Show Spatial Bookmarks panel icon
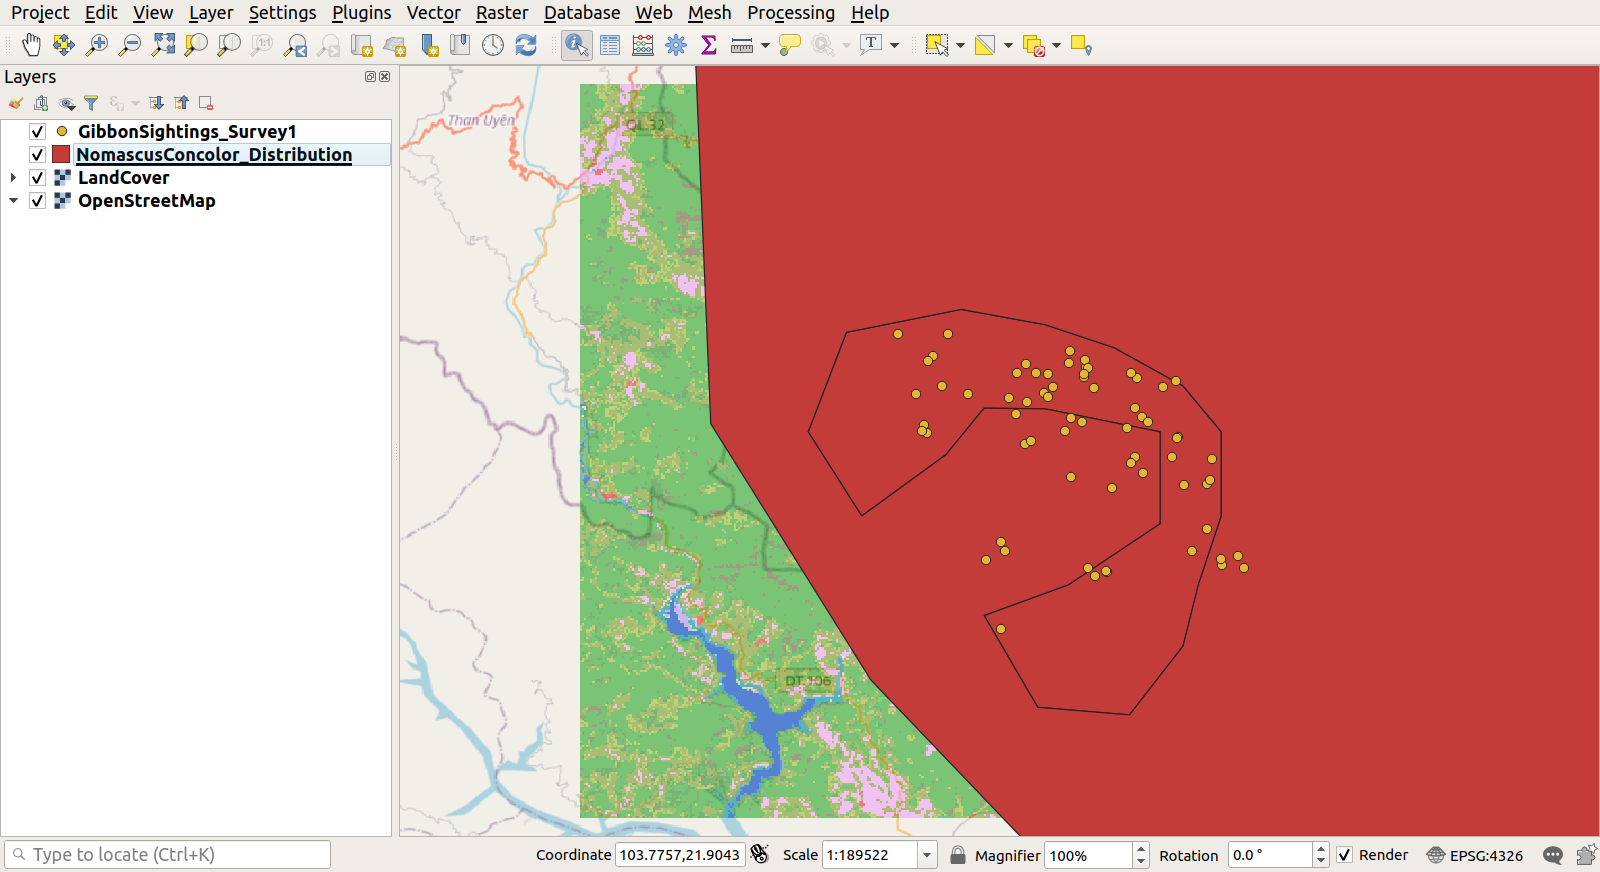1600x872 pixels. [x=460, y=45]
